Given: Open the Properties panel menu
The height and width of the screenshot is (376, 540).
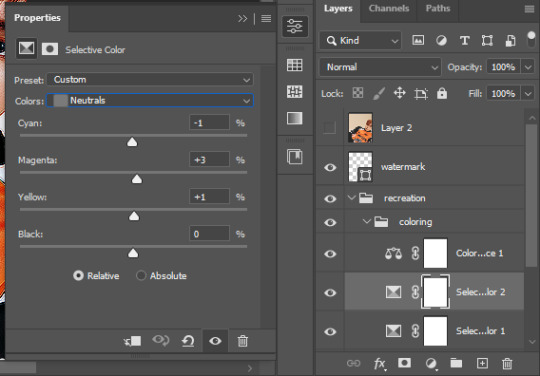Looking at the screenshot, I should pos(266,18).
